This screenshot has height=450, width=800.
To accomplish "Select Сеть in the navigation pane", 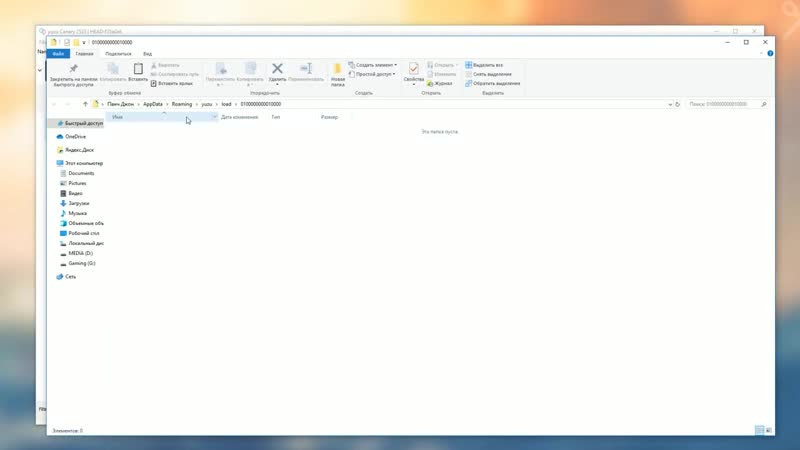I will point(66,277).
